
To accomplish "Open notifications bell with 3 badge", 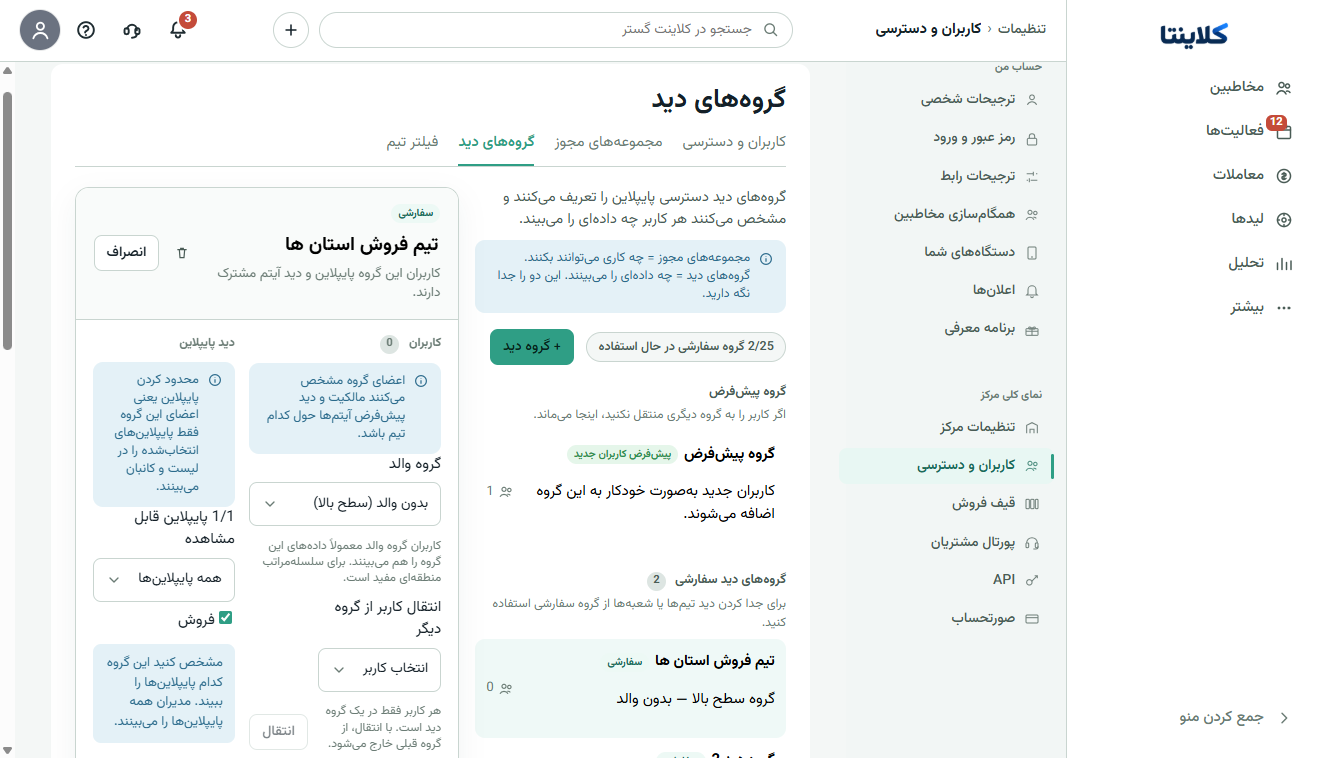I will 178,30.
